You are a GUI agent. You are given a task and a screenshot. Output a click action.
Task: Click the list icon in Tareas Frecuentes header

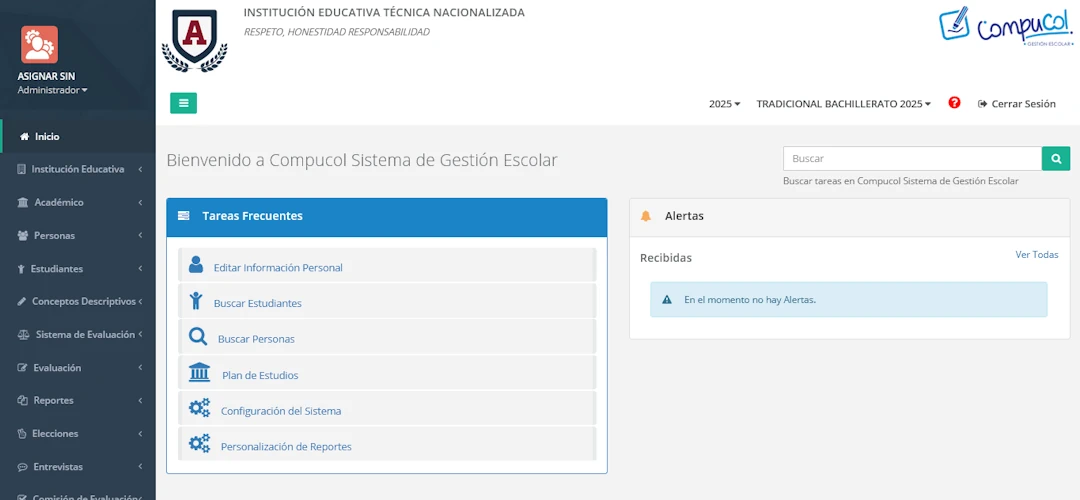pyautogui.click(x=183, y=216)
